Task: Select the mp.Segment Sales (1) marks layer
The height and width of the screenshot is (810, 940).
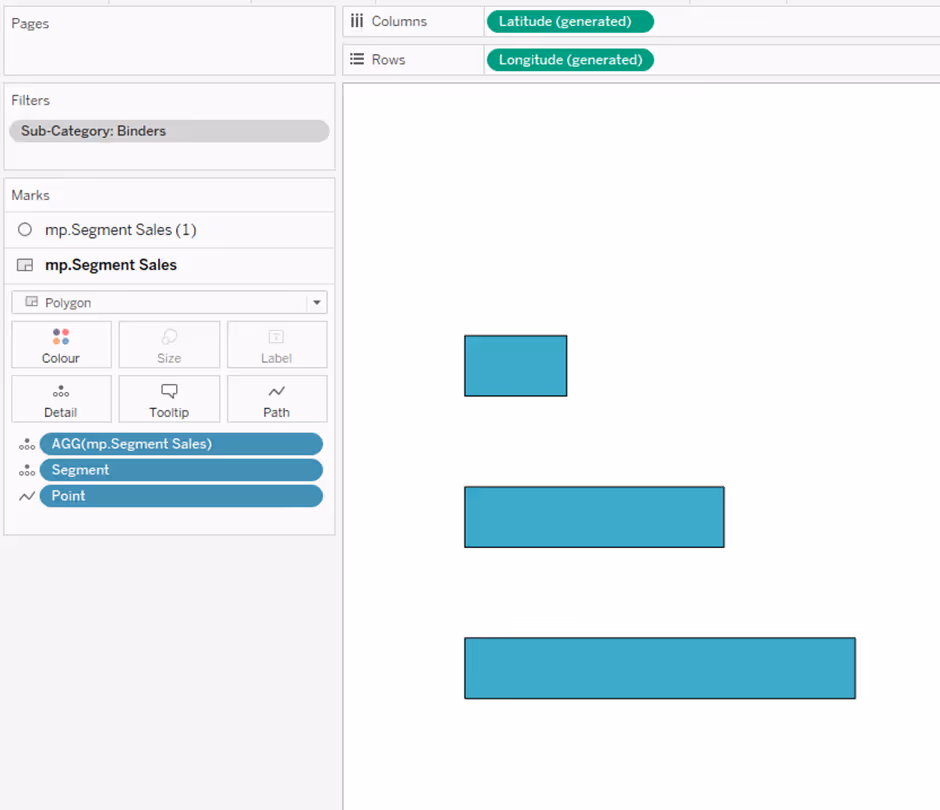Action: (169, 230)
